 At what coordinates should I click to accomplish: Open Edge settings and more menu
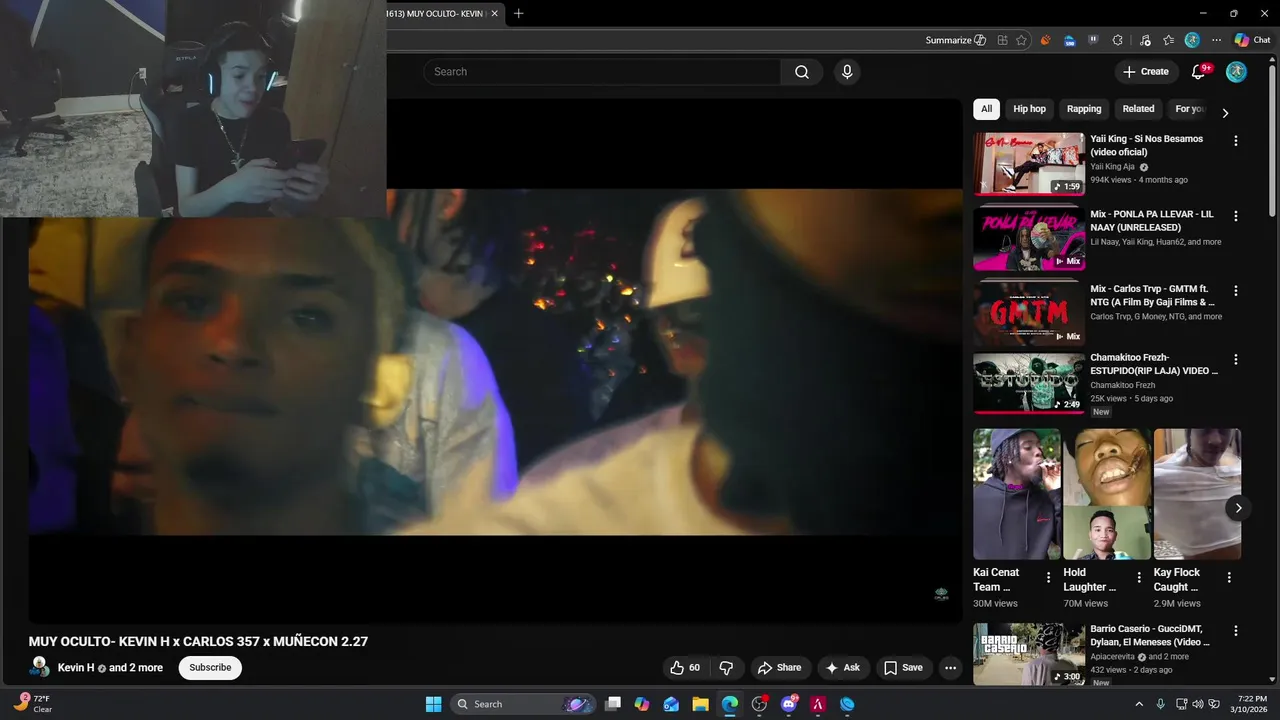click(x=1216, y=40)
